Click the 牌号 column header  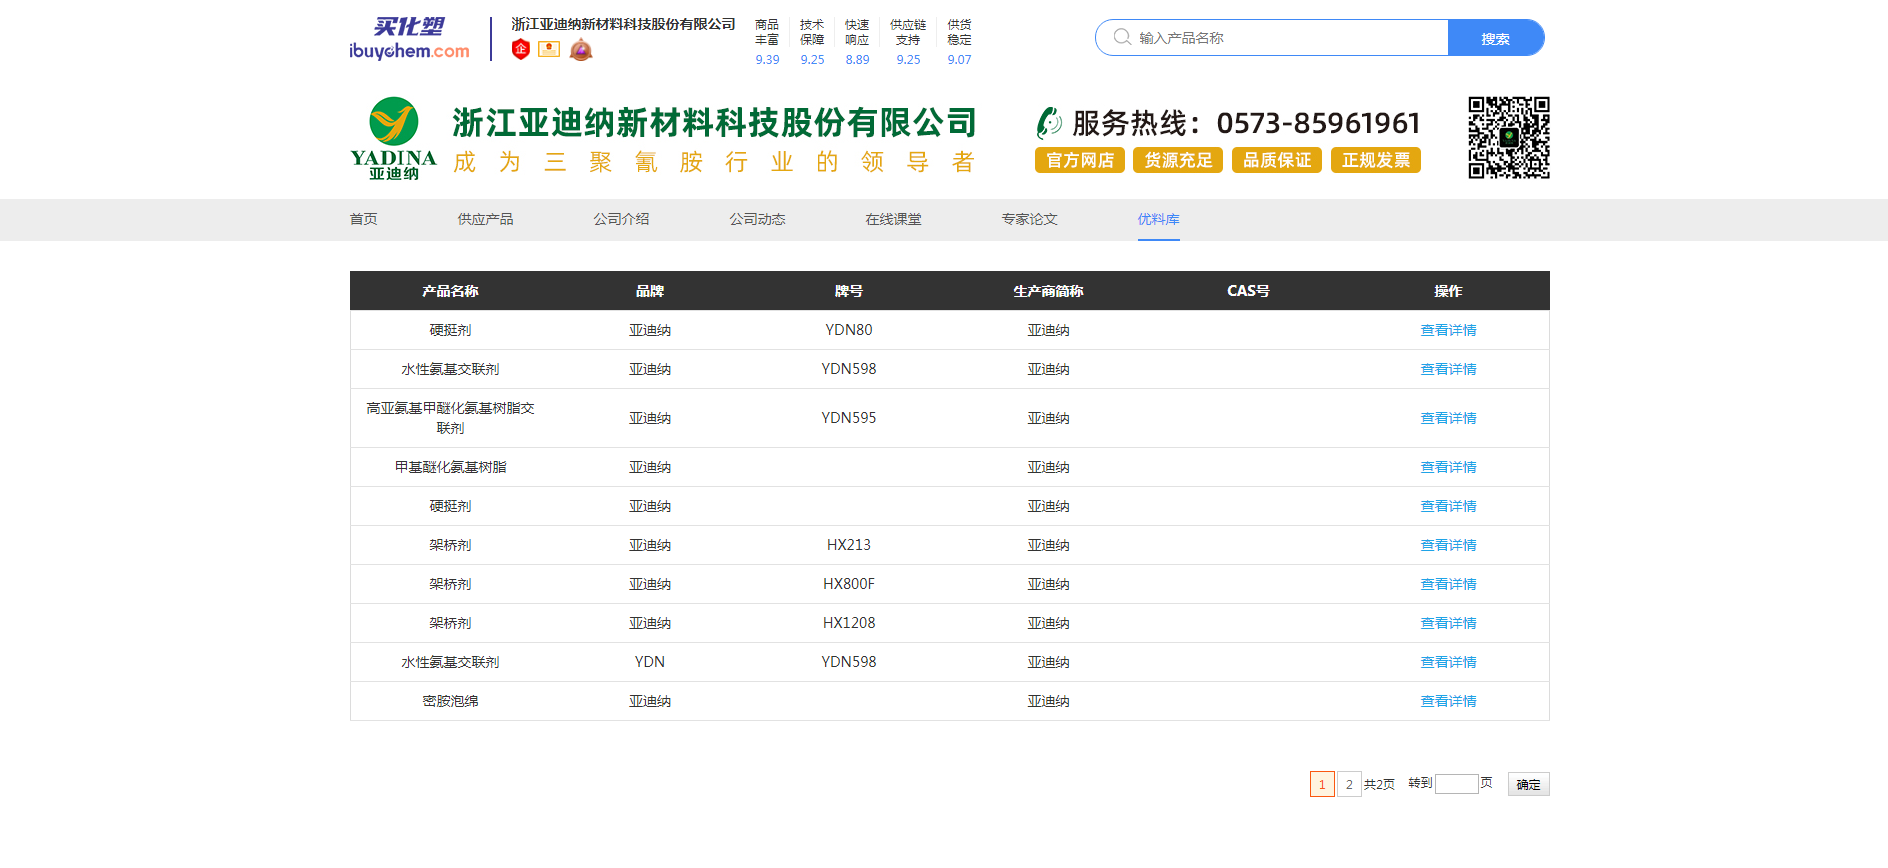coord(849,291)
